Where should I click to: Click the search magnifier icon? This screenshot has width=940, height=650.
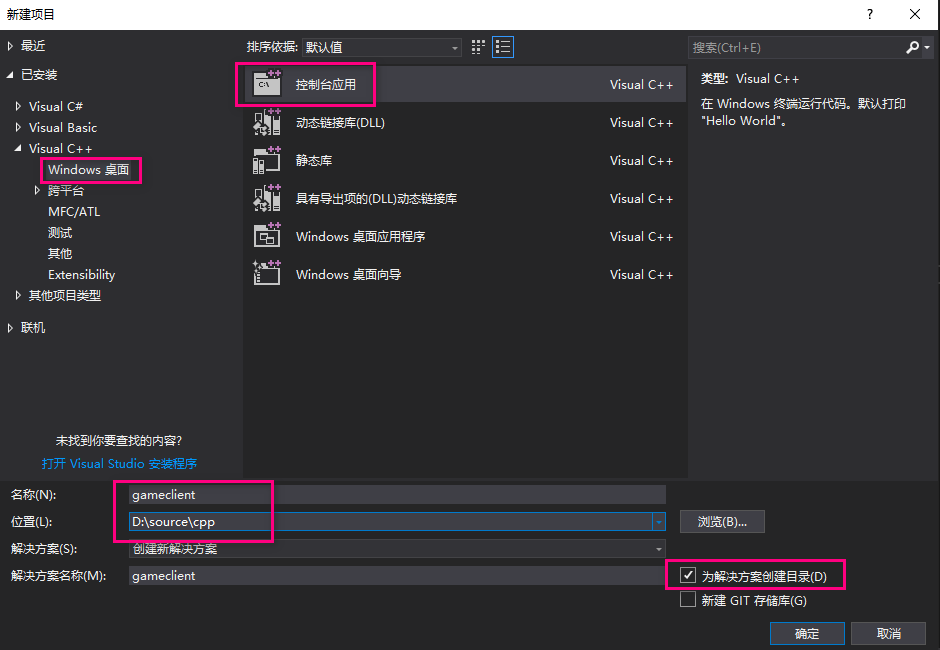[x=912, y=47]
